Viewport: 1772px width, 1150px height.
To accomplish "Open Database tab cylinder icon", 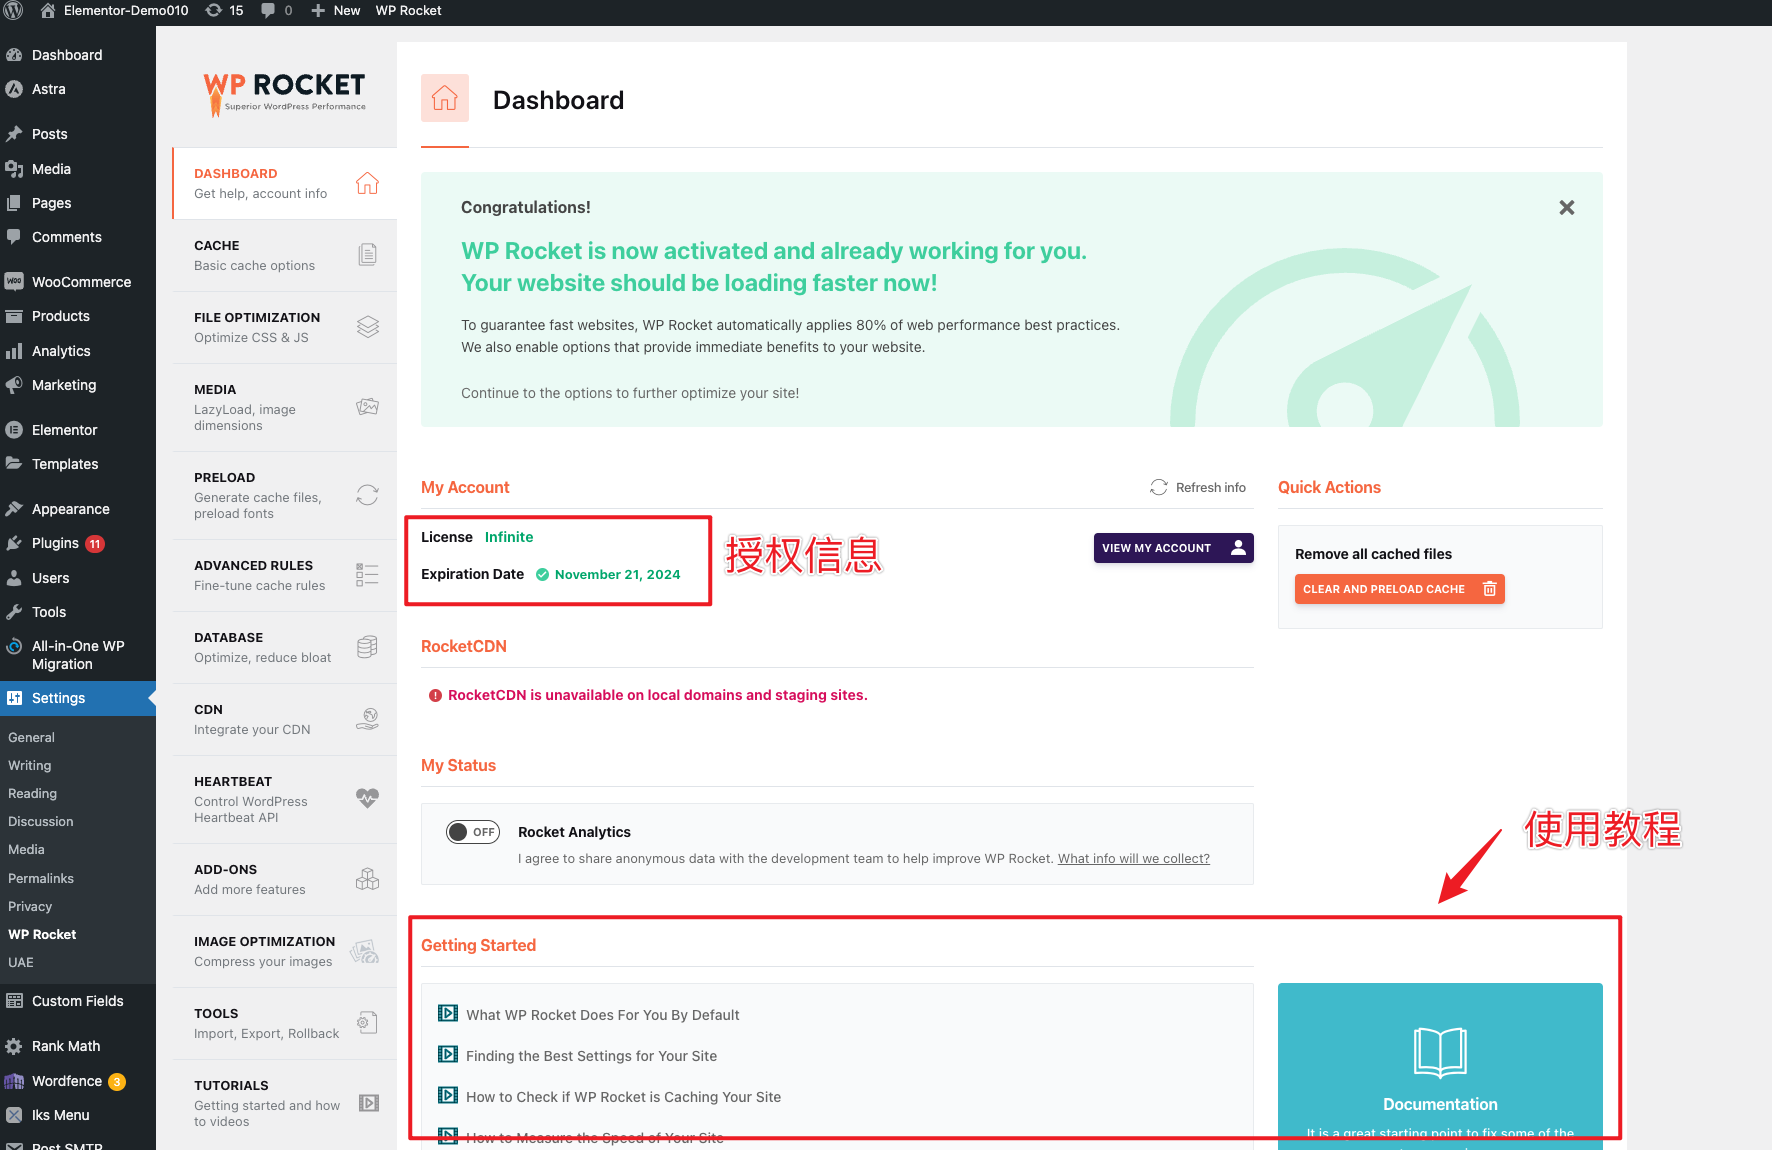I will click(367, 647).
